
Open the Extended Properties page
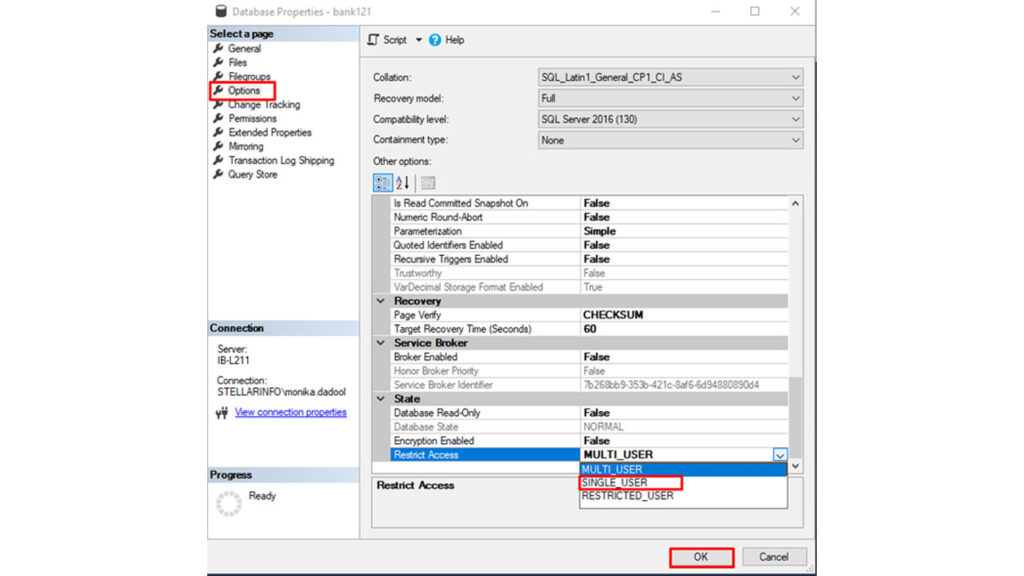point(270,133)
